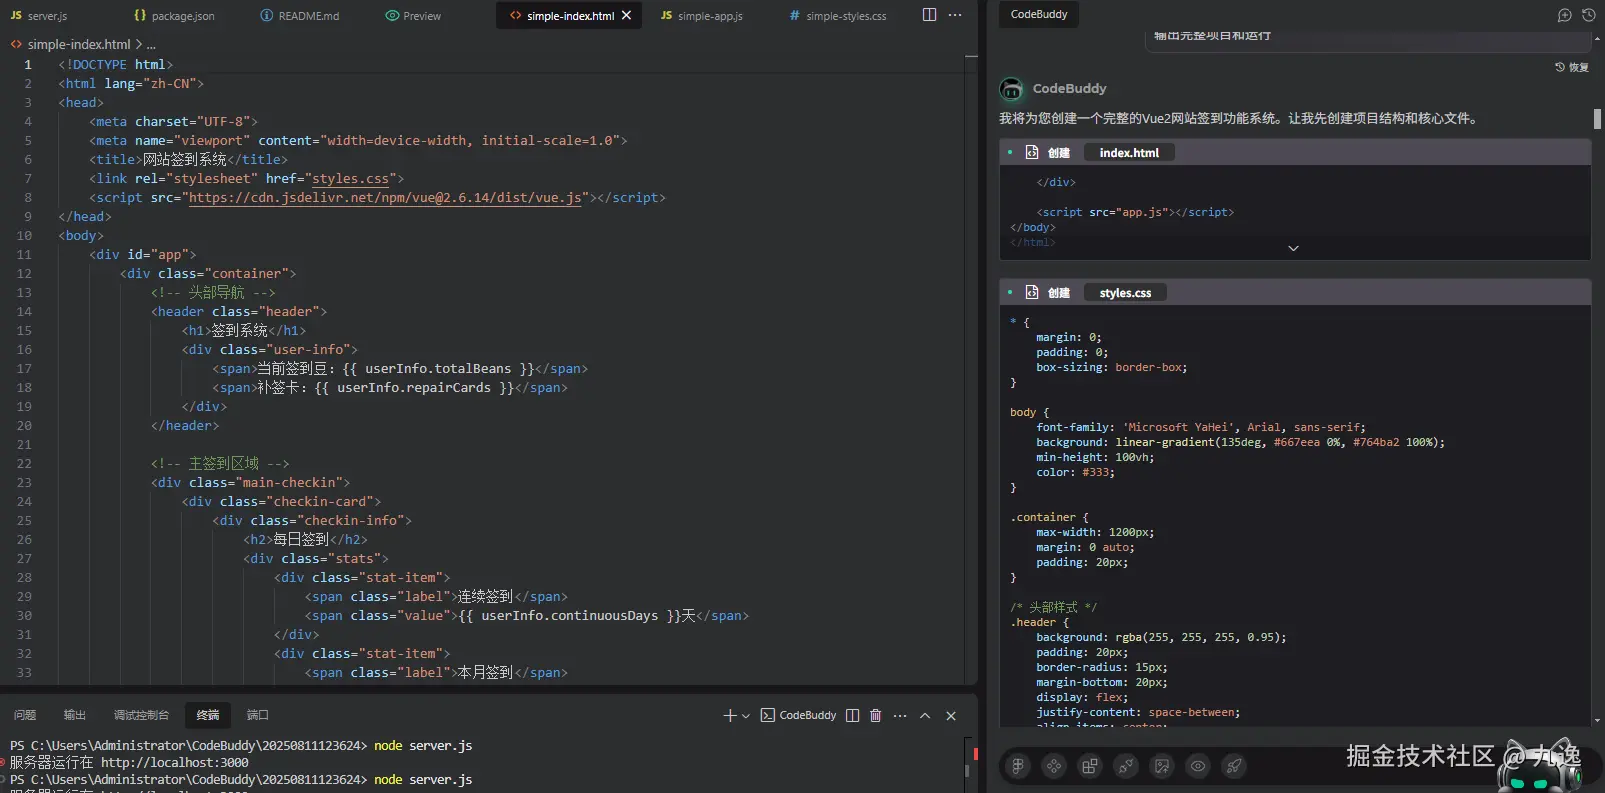Open the Vue CDN script link
1605x793 pixels.
385,198
